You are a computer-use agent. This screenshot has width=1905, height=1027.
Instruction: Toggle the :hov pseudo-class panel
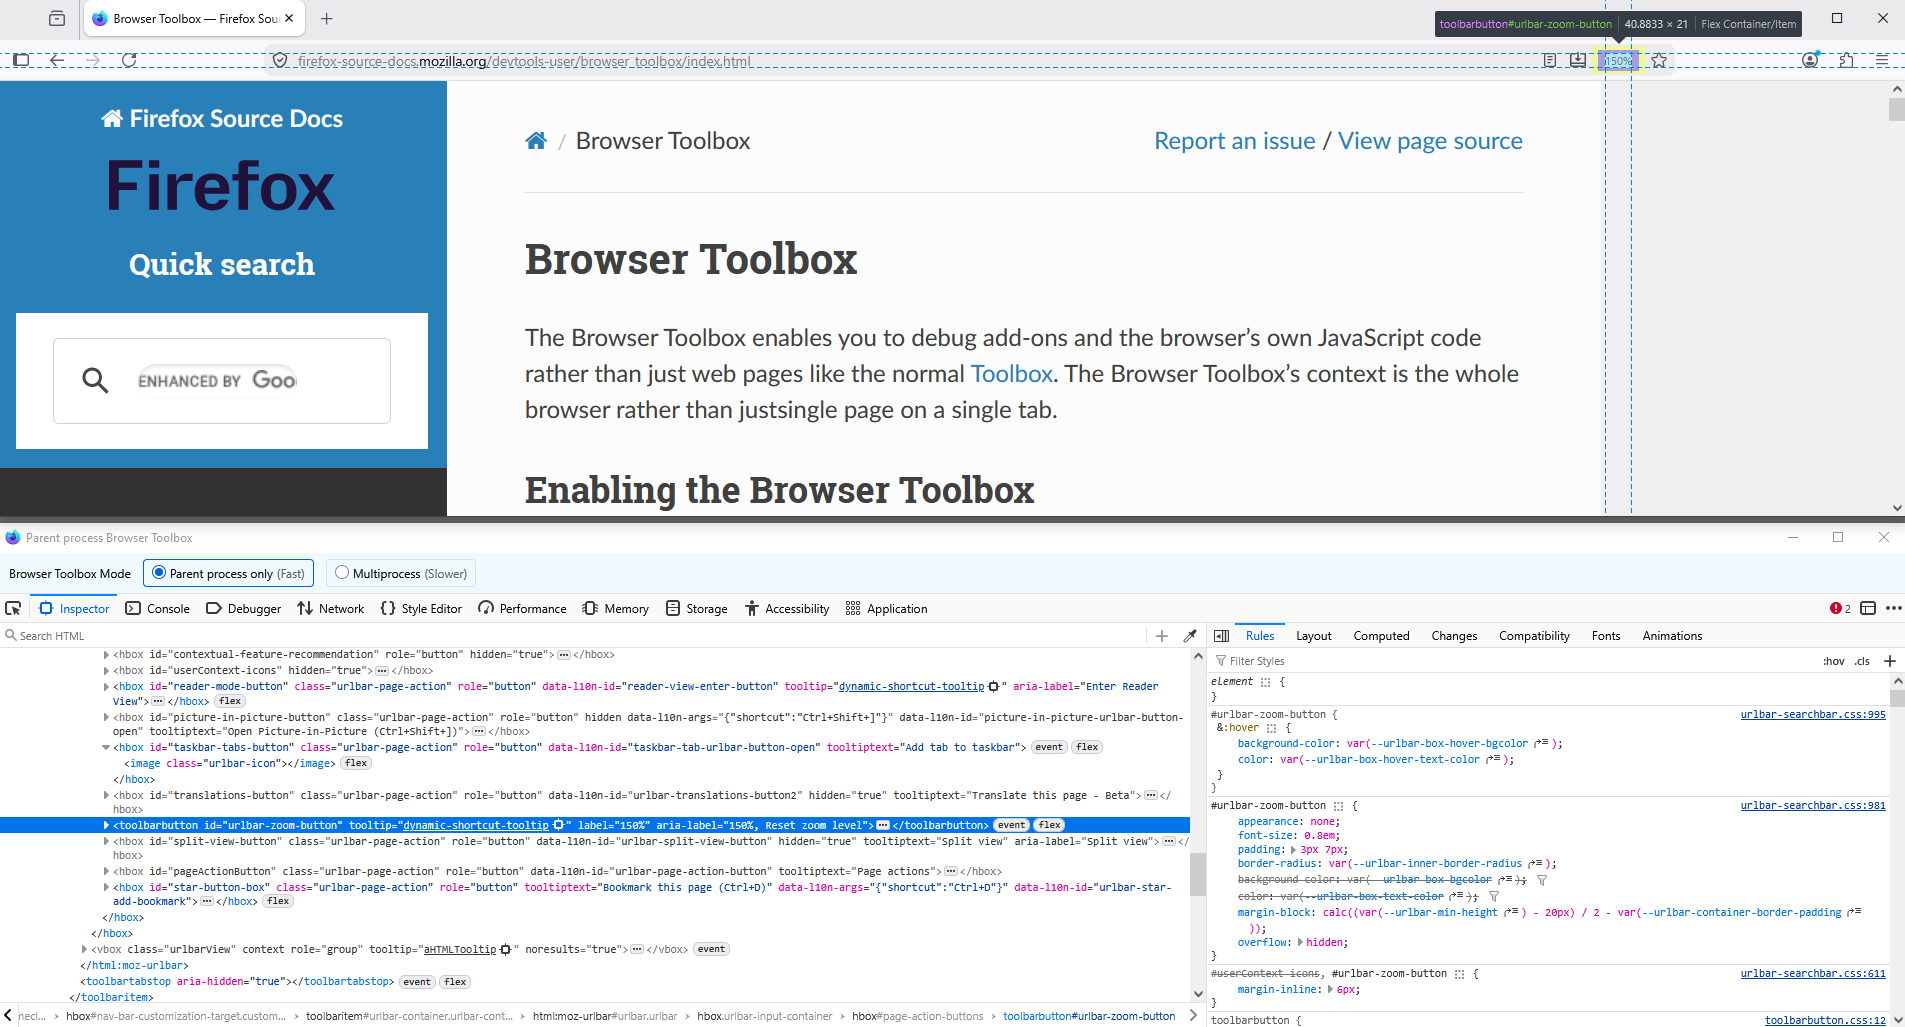(x=1834, y=661)
